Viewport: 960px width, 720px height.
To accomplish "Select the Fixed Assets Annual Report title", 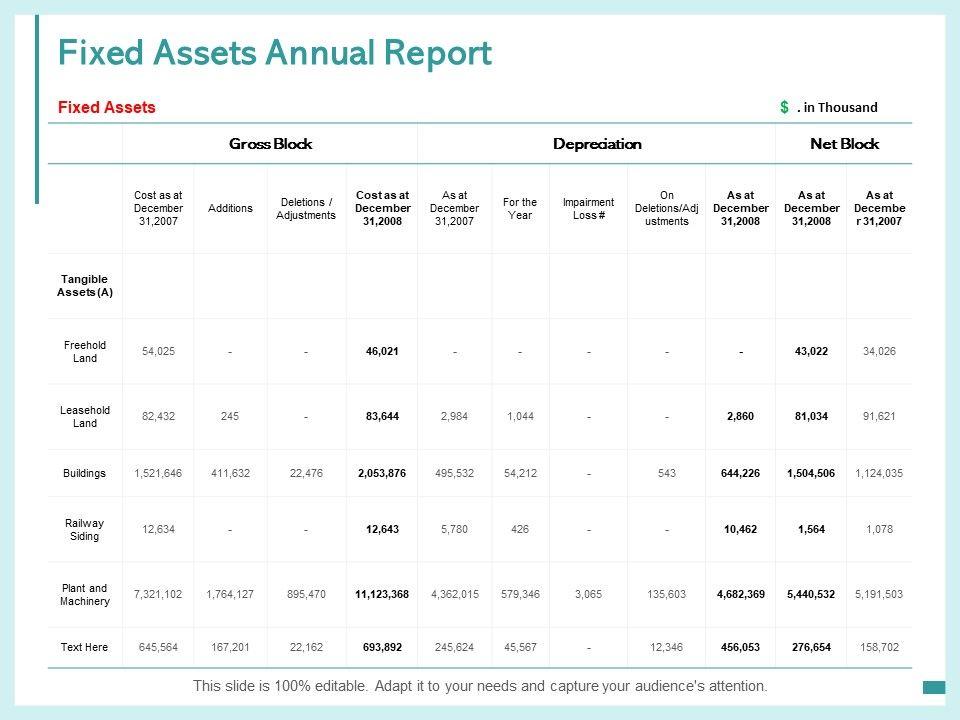I will 275,53.
